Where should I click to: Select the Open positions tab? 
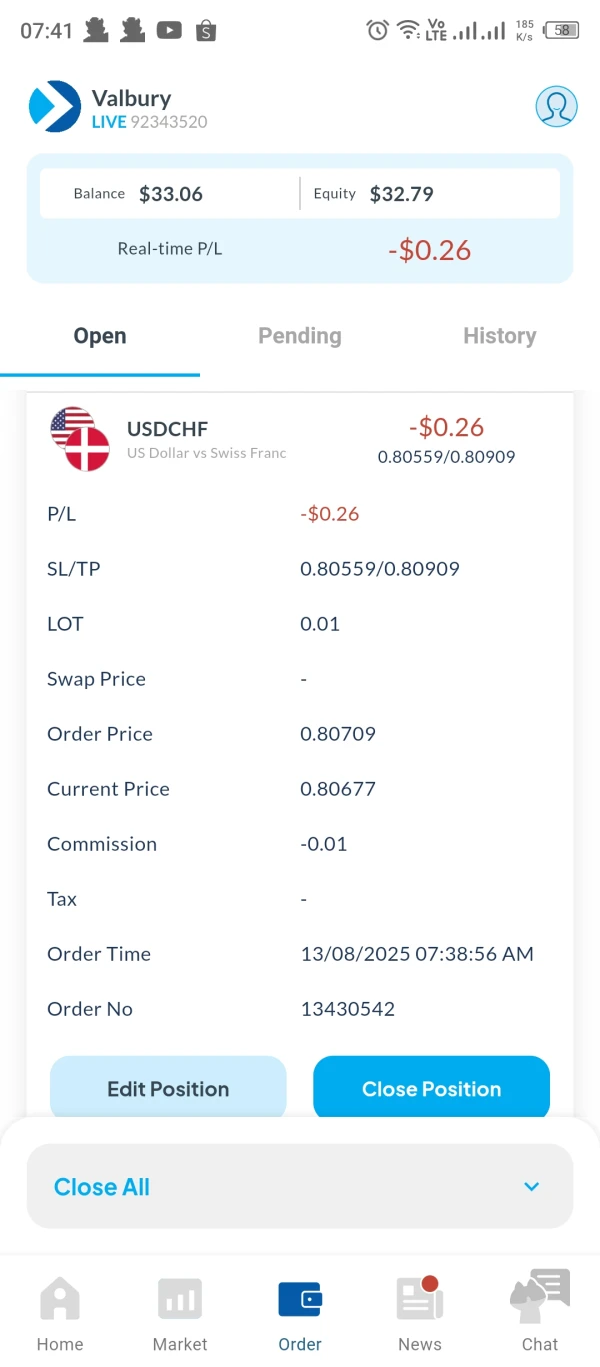[x=100, y=336]
